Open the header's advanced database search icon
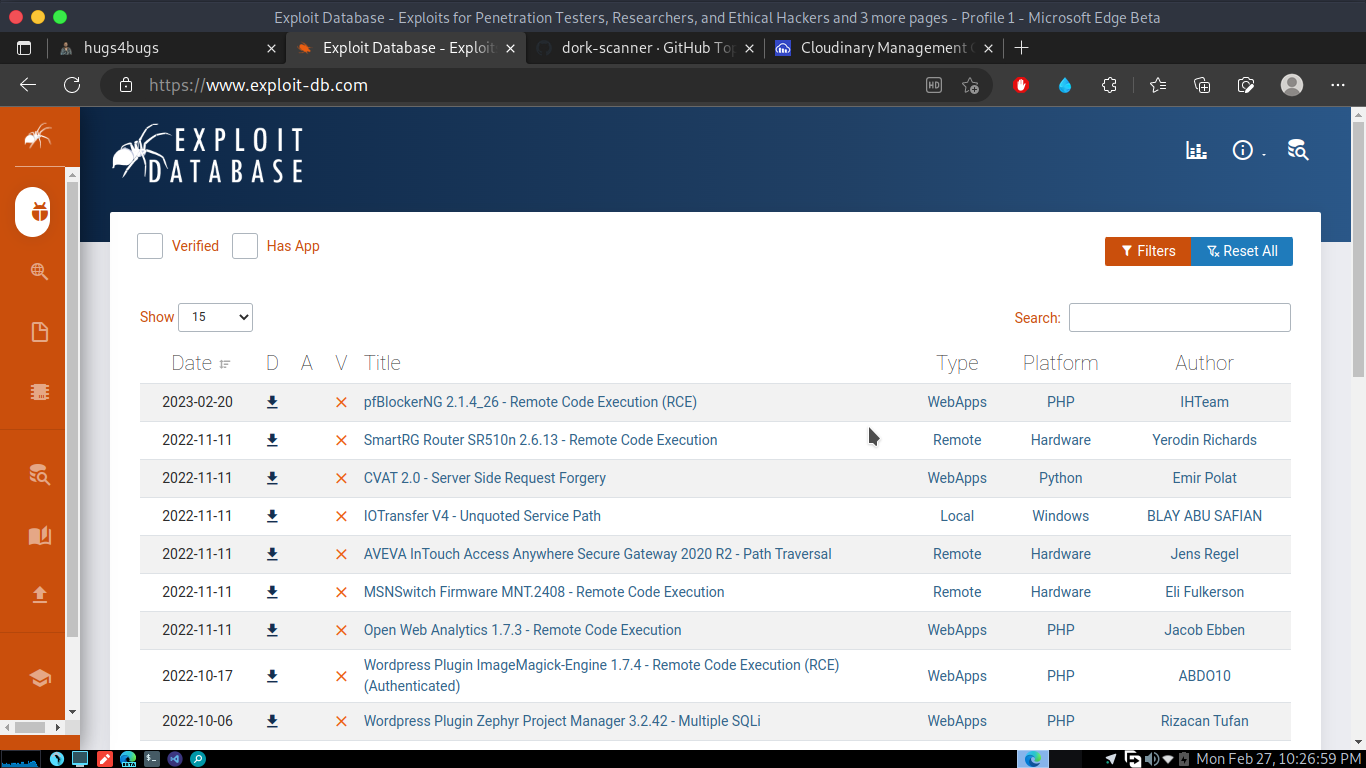Image resolution: width=1366 pixels, height=768 pixels. 1298,150
